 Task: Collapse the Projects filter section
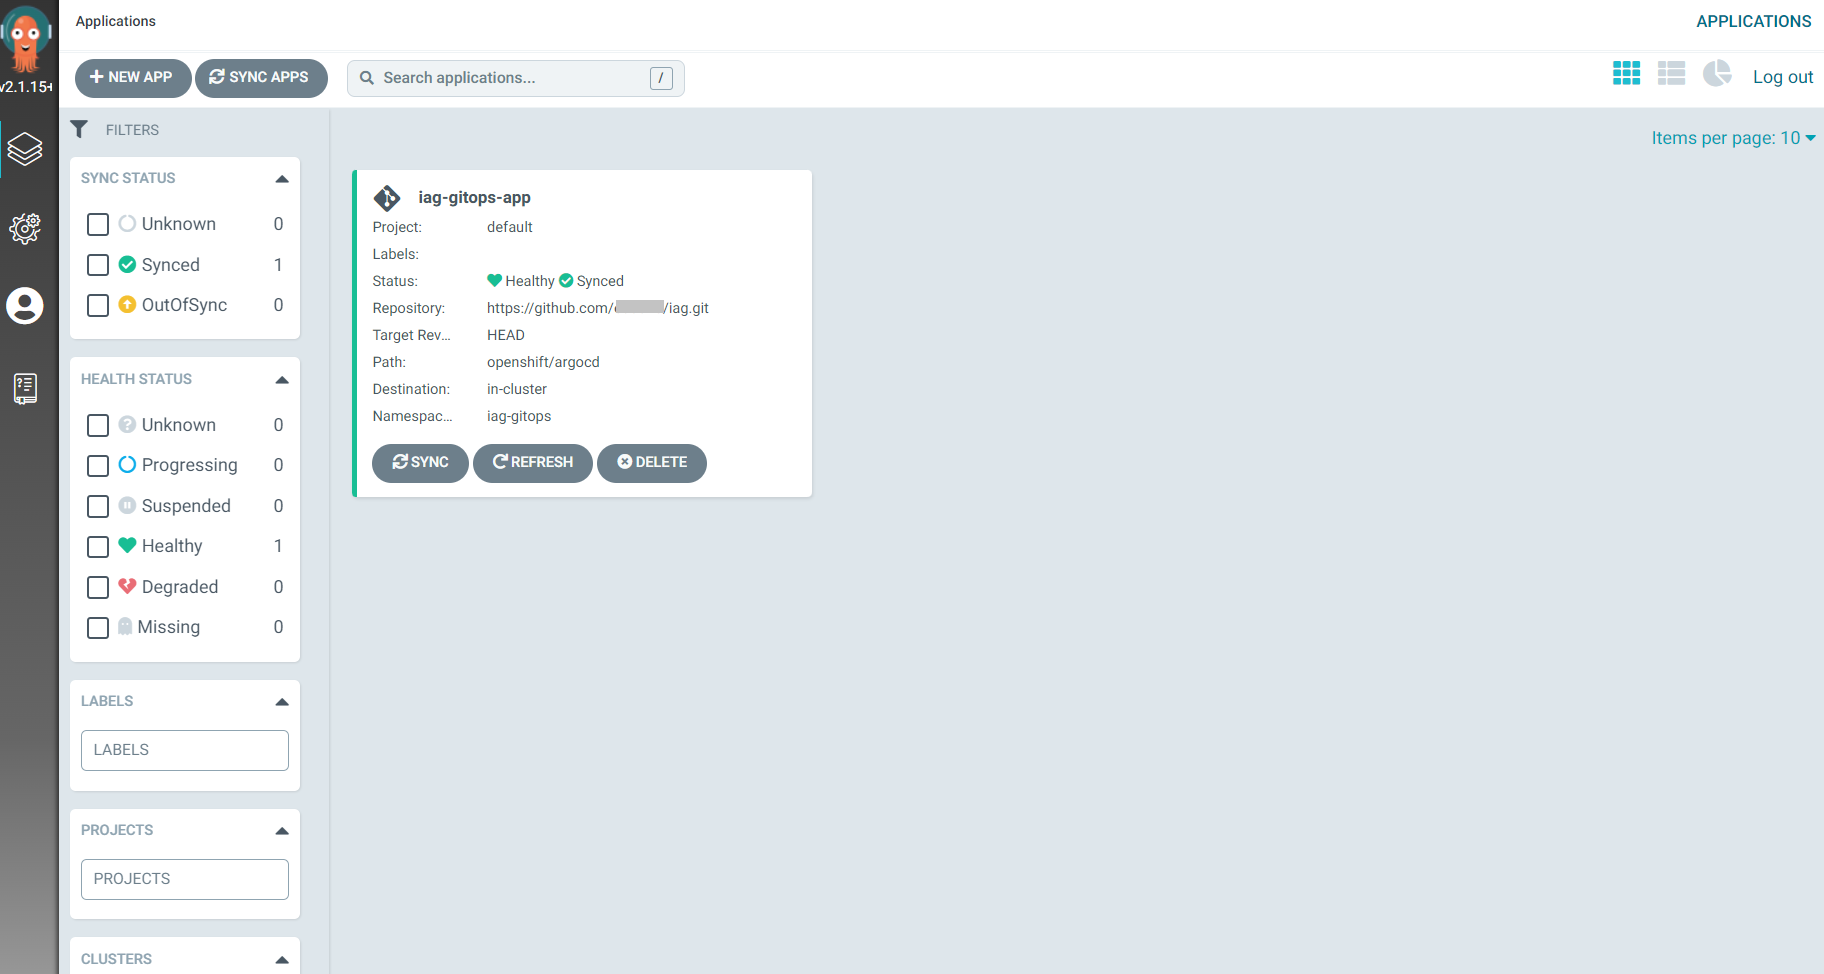[282, 831]
